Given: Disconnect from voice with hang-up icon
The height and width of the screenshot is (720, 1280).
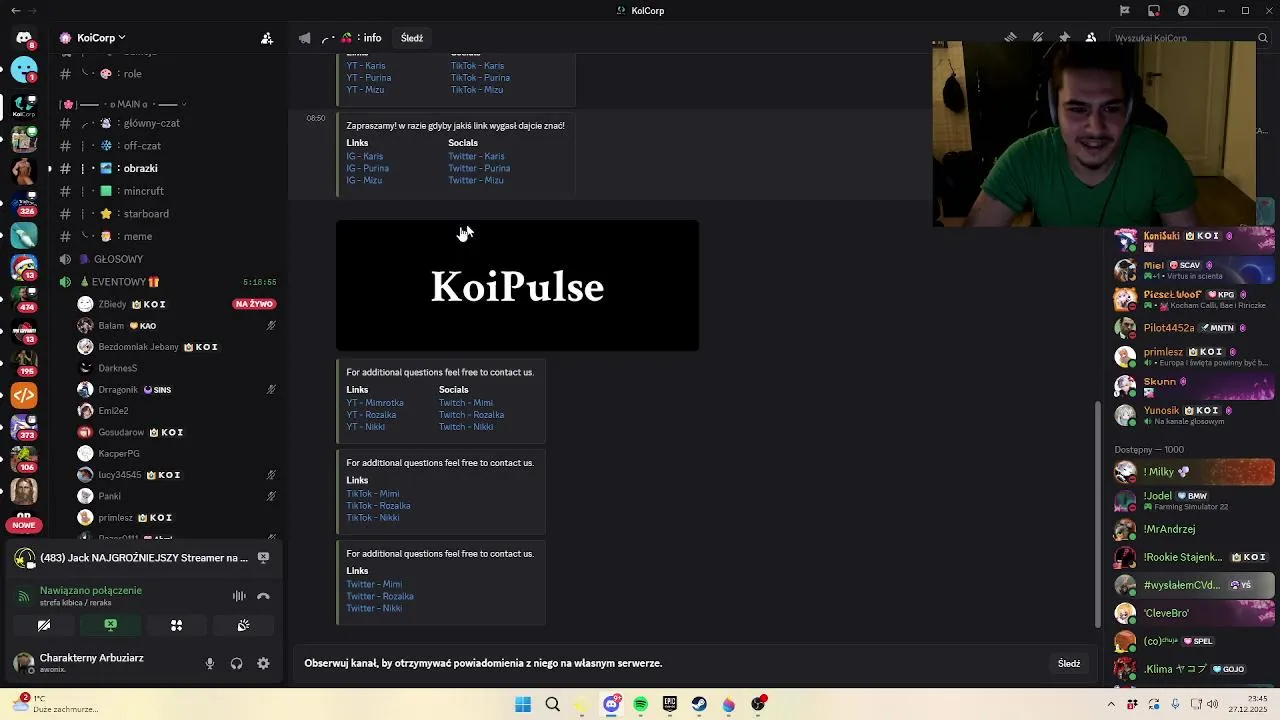Looking at the screenshot, I should (263, 596).
